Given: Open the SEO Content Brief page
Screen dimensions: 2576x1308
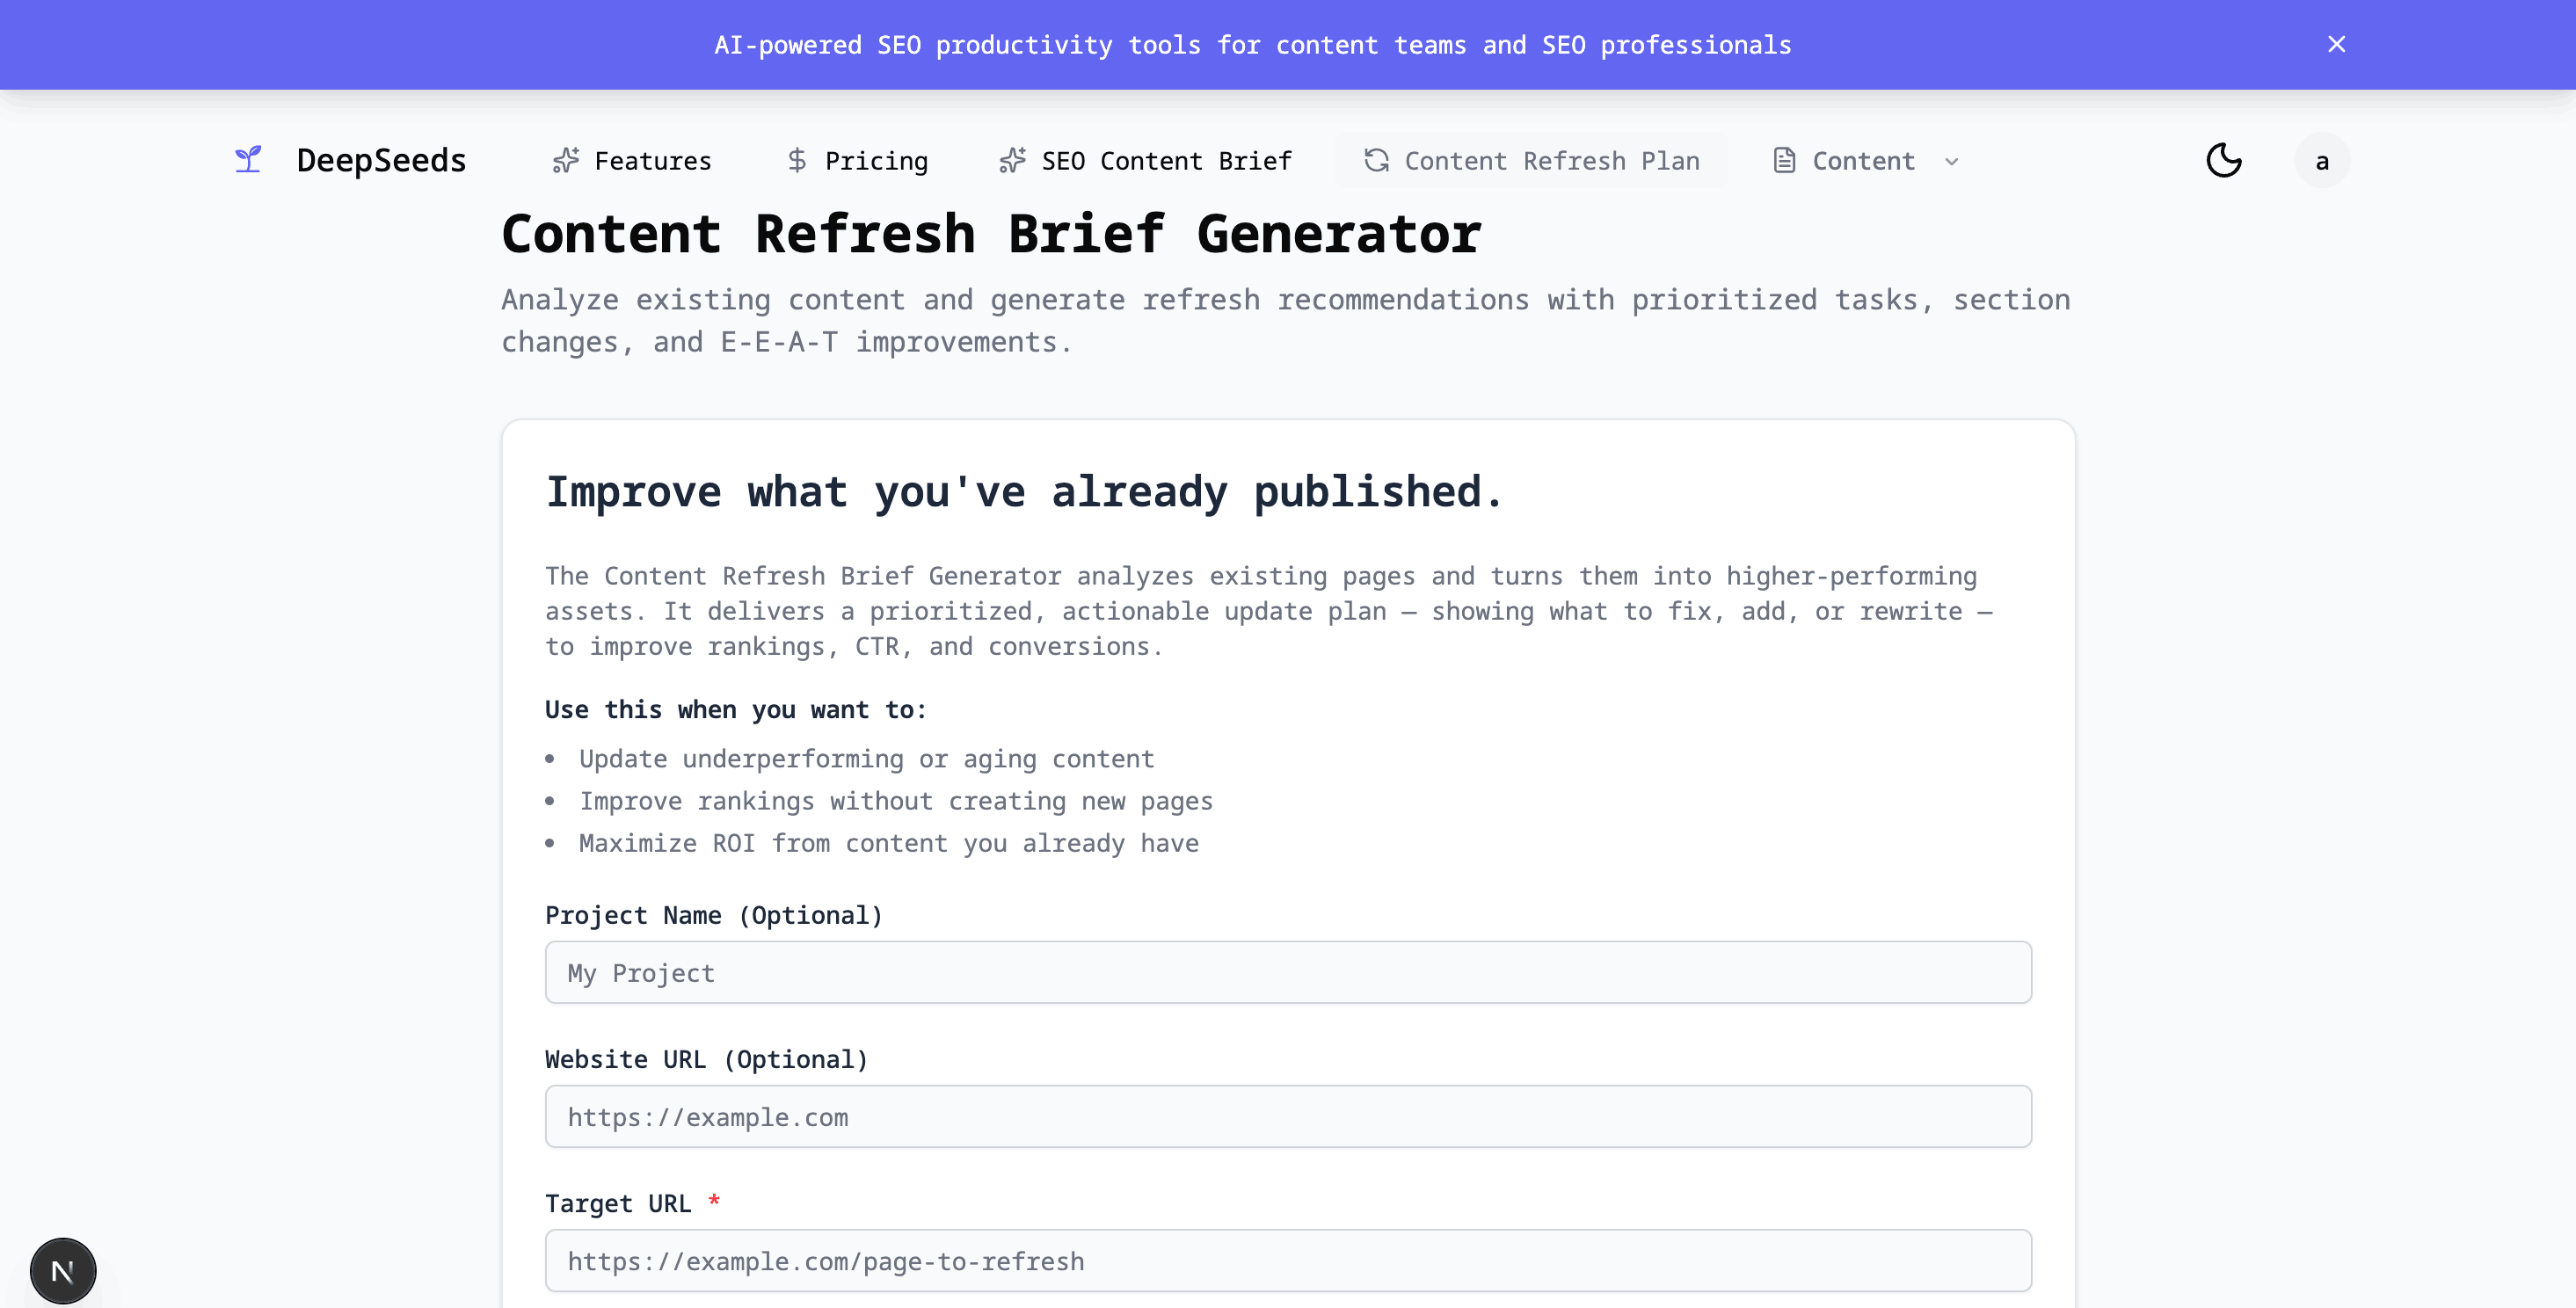Looking at the screenshot, I should pyautogui.click(x=1166, y=161).
